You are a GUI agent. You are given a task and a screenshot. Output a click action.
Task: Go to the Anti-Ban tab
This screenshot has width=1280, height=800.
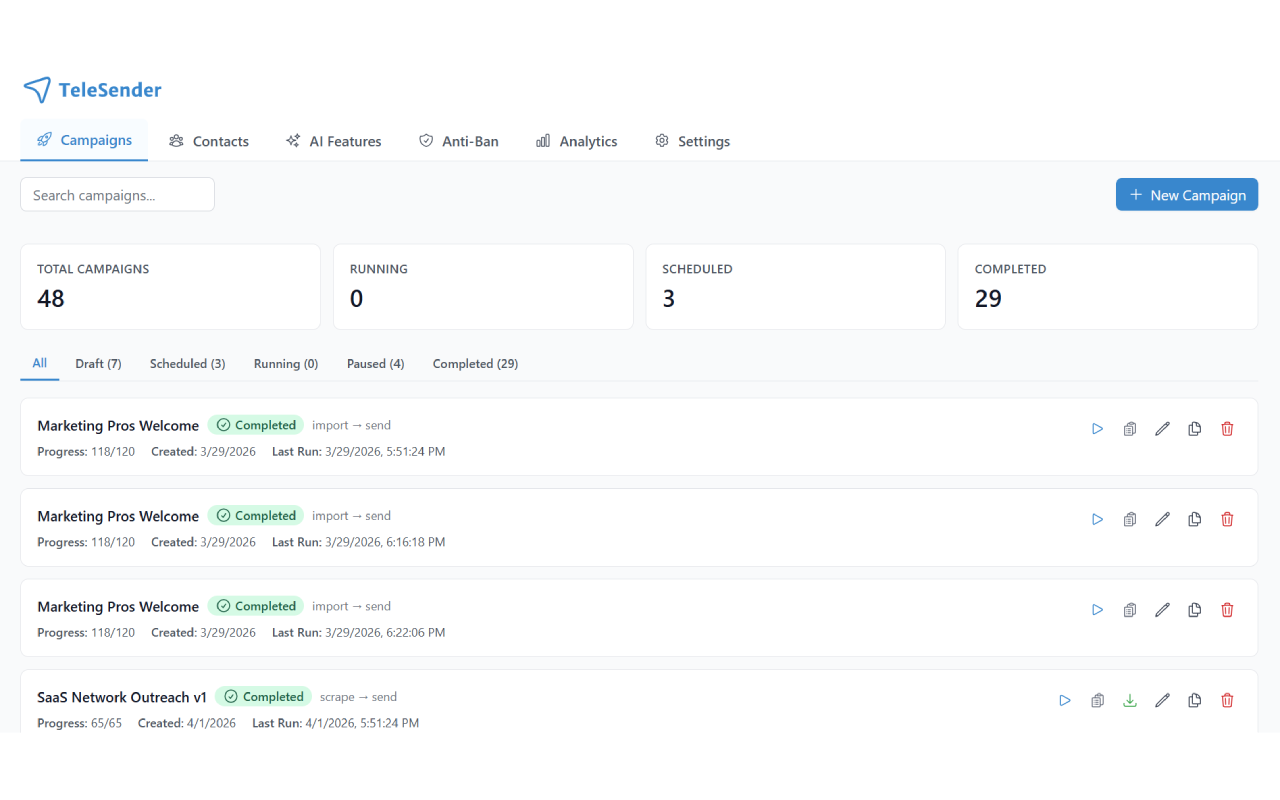(458, 141)
